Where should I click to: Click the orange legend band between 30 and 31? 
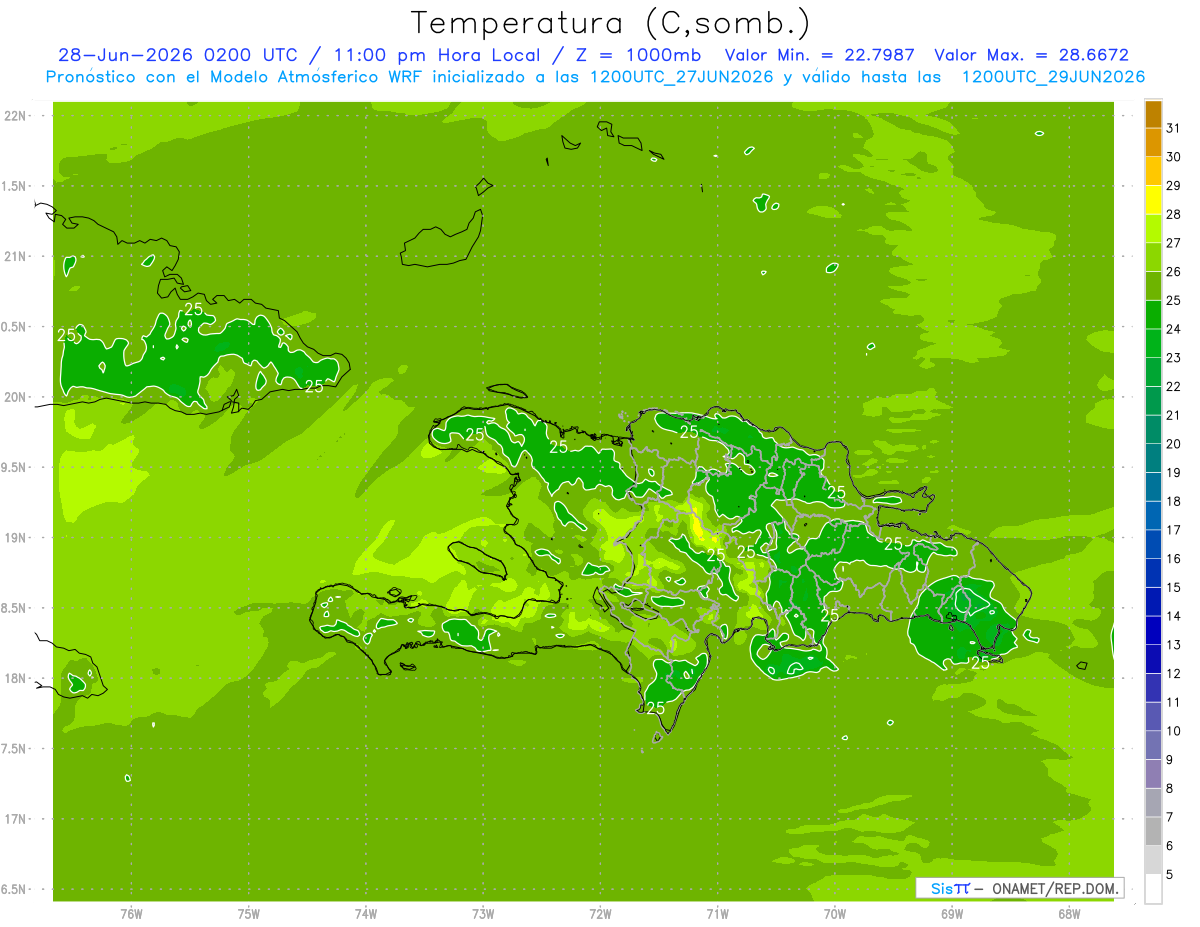(x=1153, y=142)
